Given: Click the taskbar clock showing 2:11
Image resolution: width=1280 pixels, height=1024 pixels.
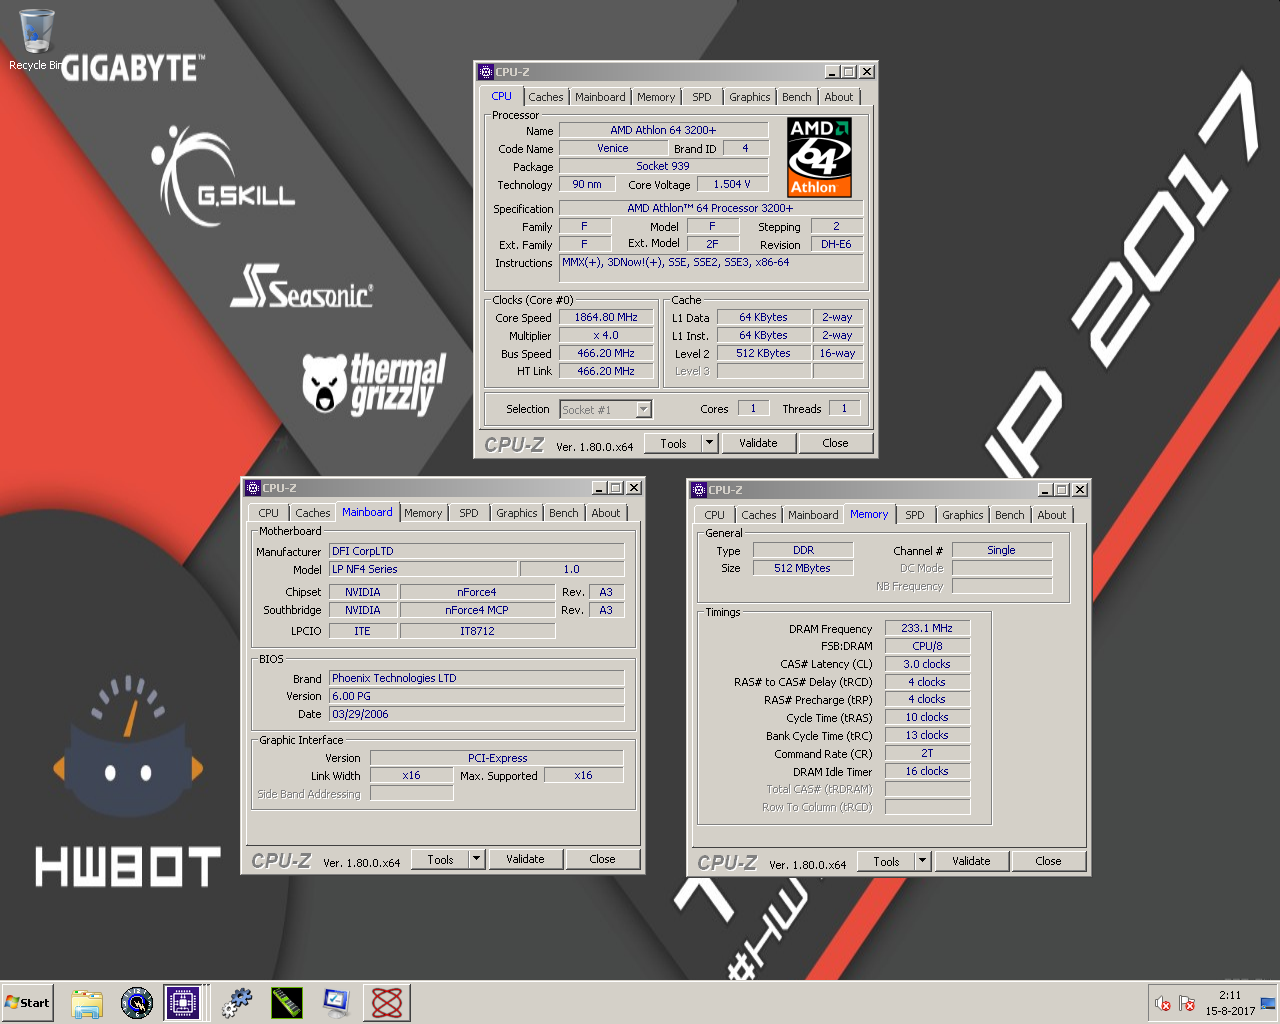Looking at the screenshot, I should [x=1230, y=995].
